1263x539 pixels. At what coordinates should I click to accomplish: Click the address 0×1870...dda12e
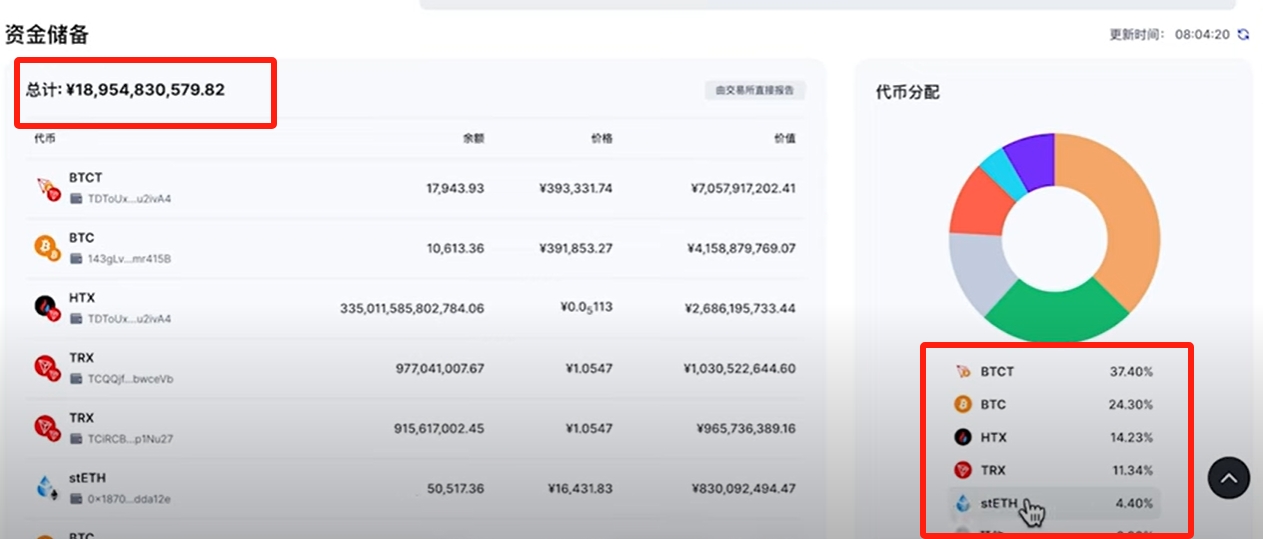(129, 499)
